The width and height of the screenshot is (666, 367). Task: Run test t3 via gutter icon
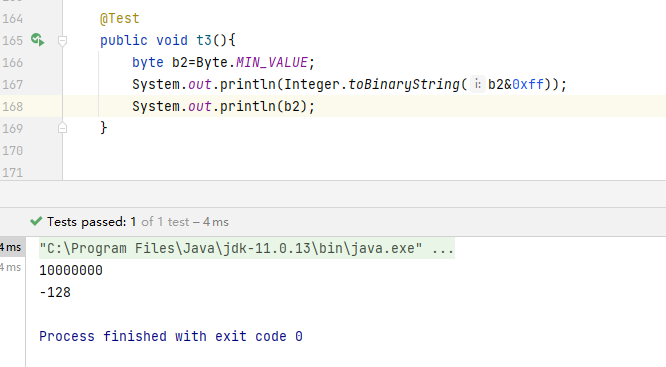point(37,40)
